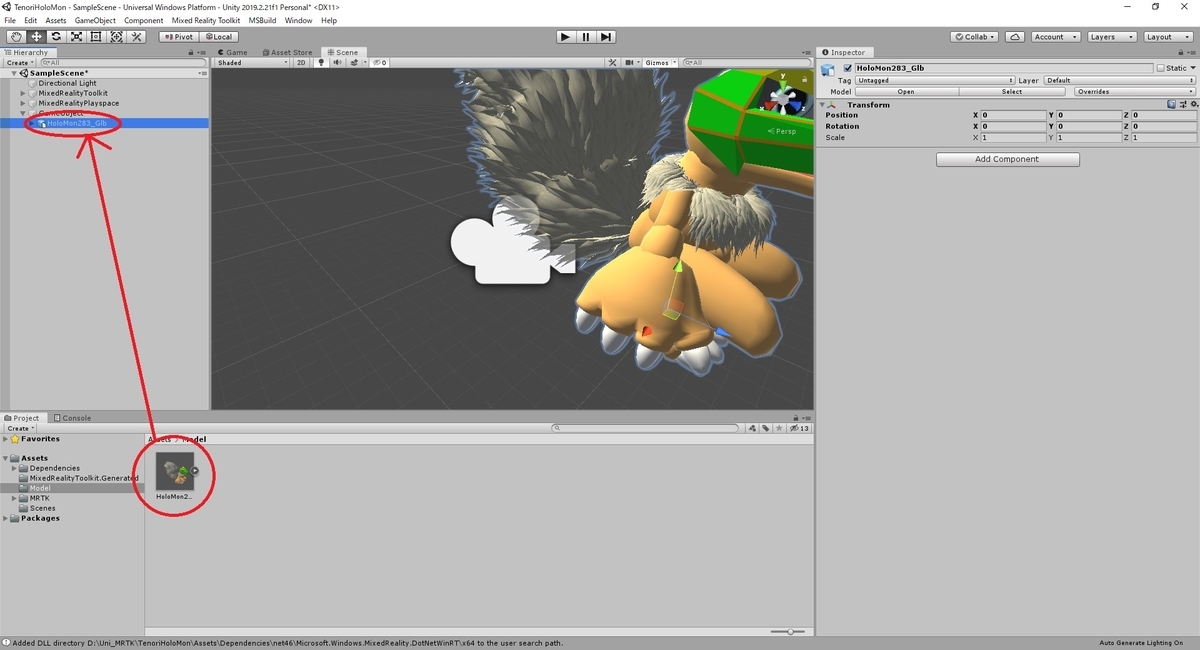
Task: Open the File menu
Action: pos(10,20)
